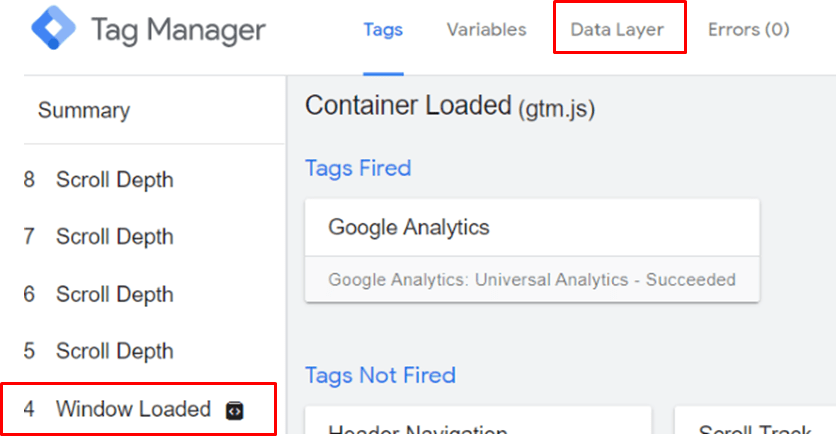Open the Scroll Track tag card

pyautogui.click(x=755, y=421)
